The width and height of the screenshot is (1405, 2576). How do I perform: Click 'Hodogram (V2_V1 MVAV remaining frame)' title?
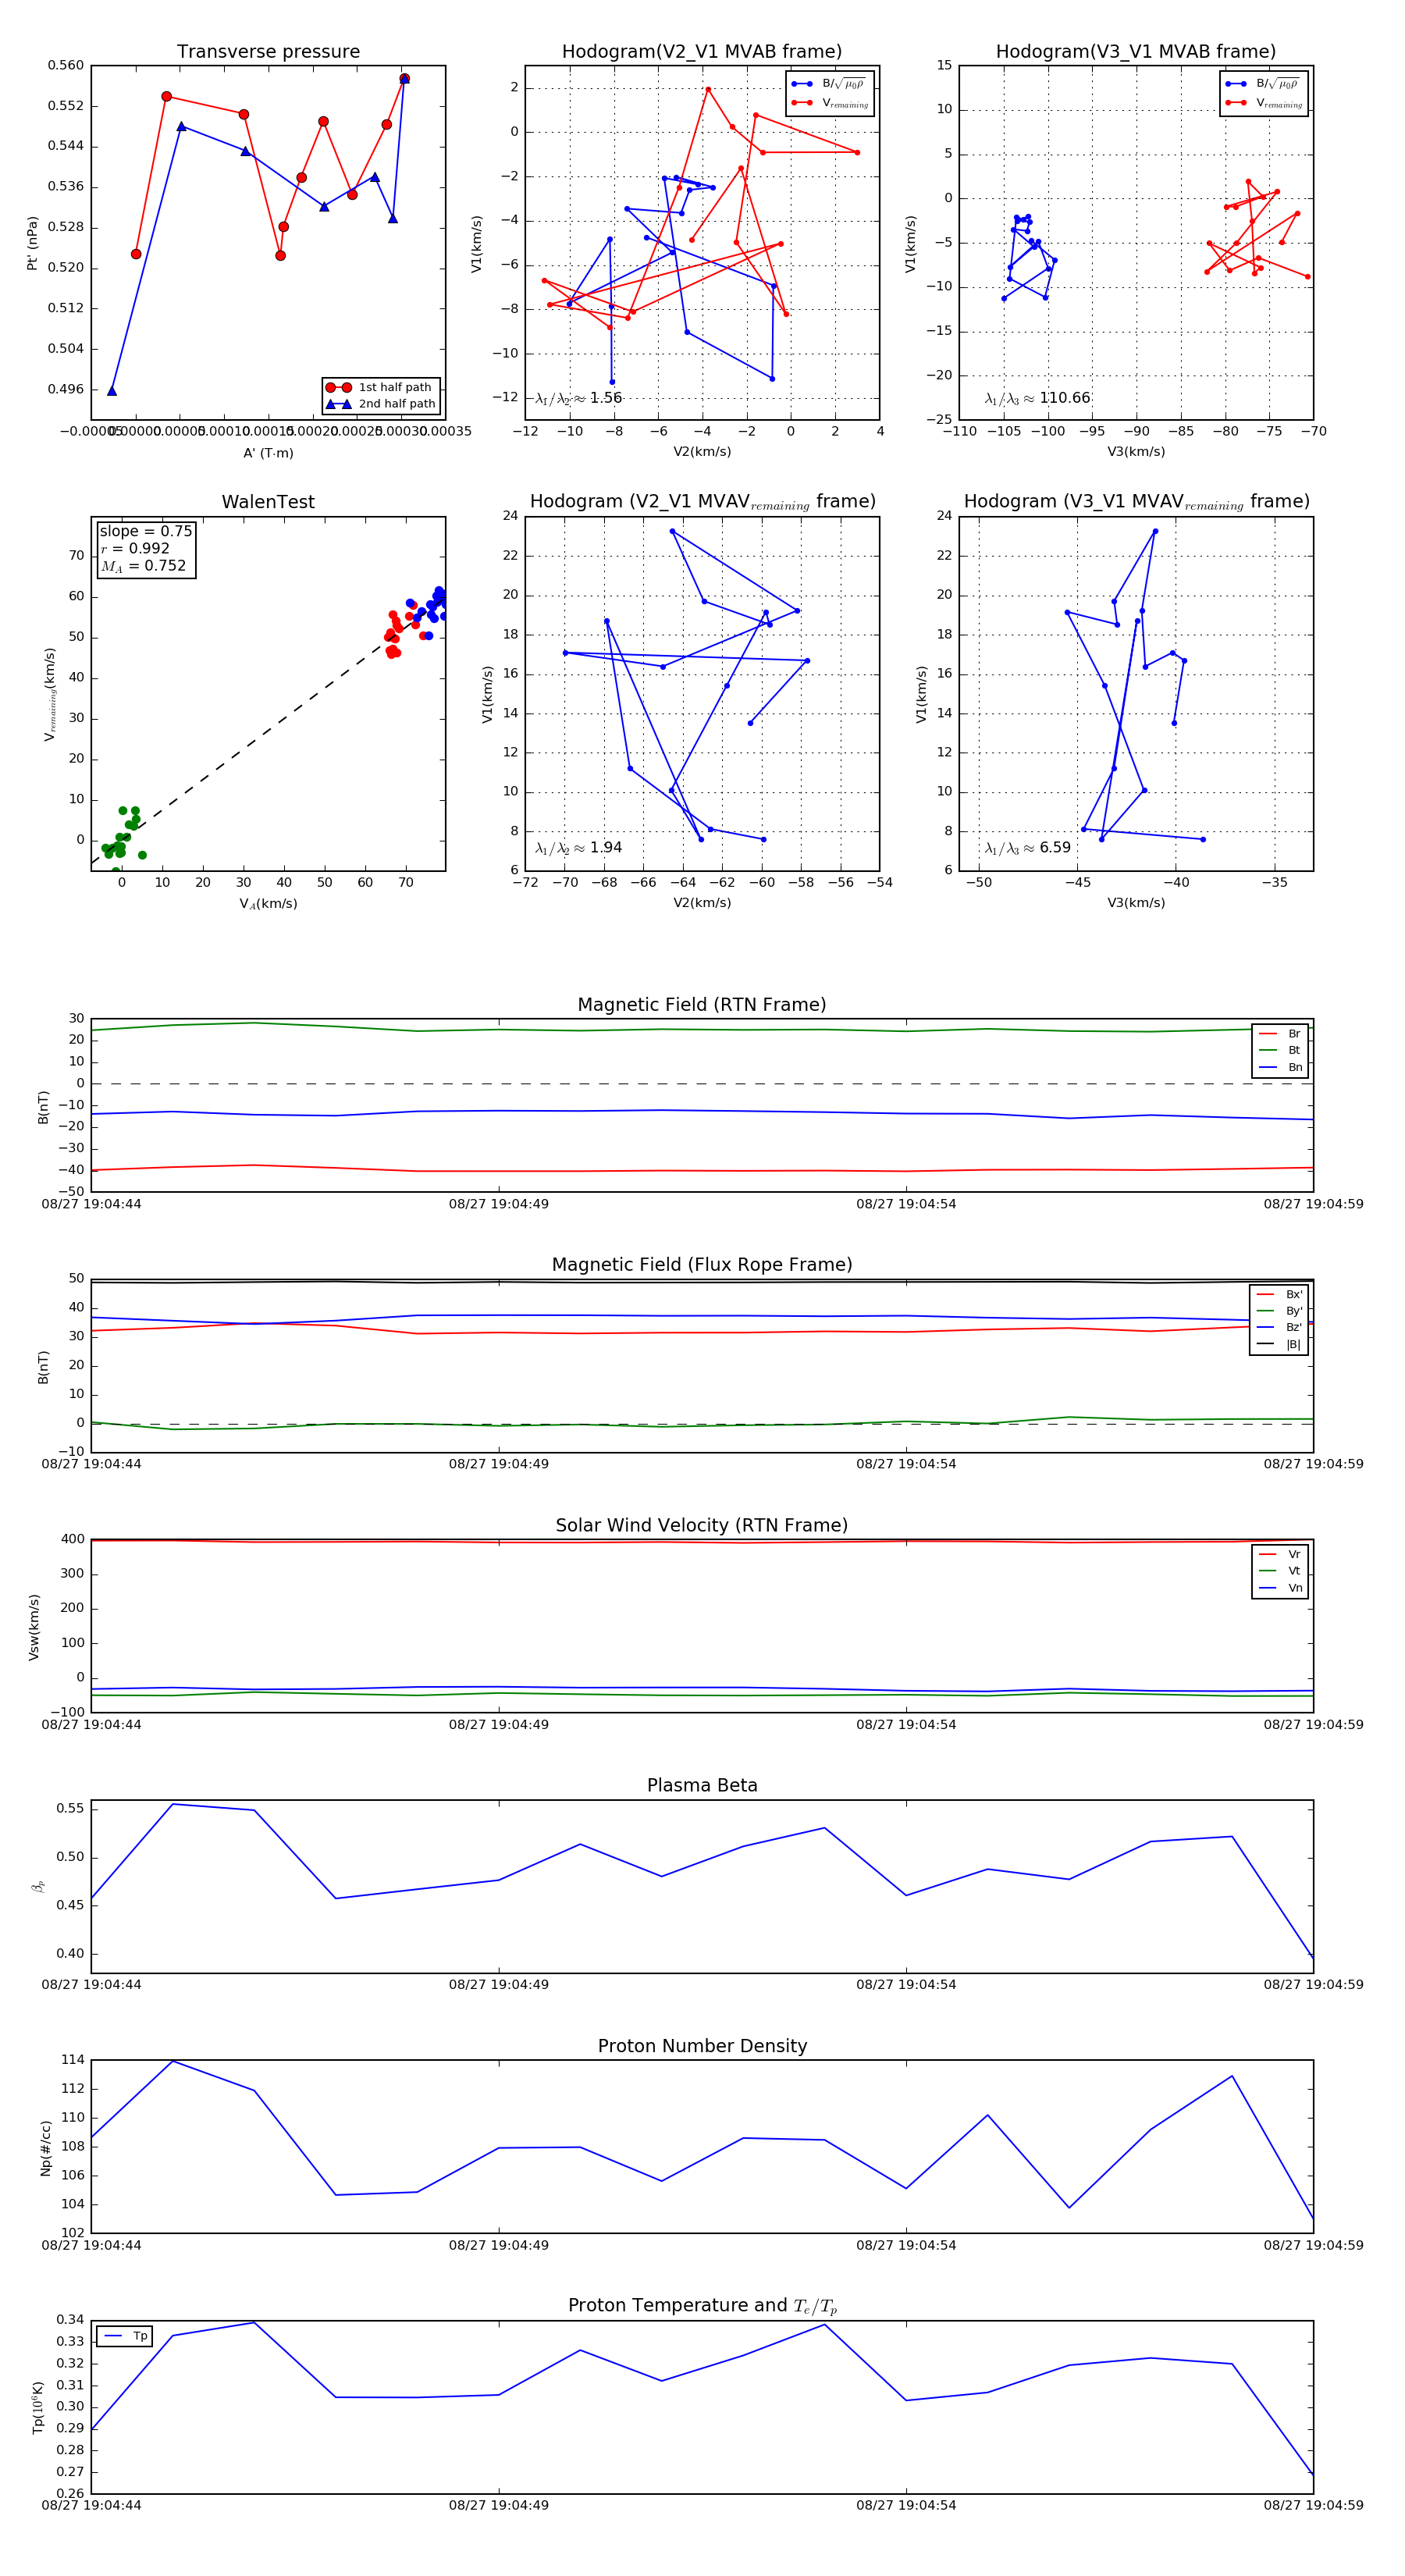(x=702, y=502)
